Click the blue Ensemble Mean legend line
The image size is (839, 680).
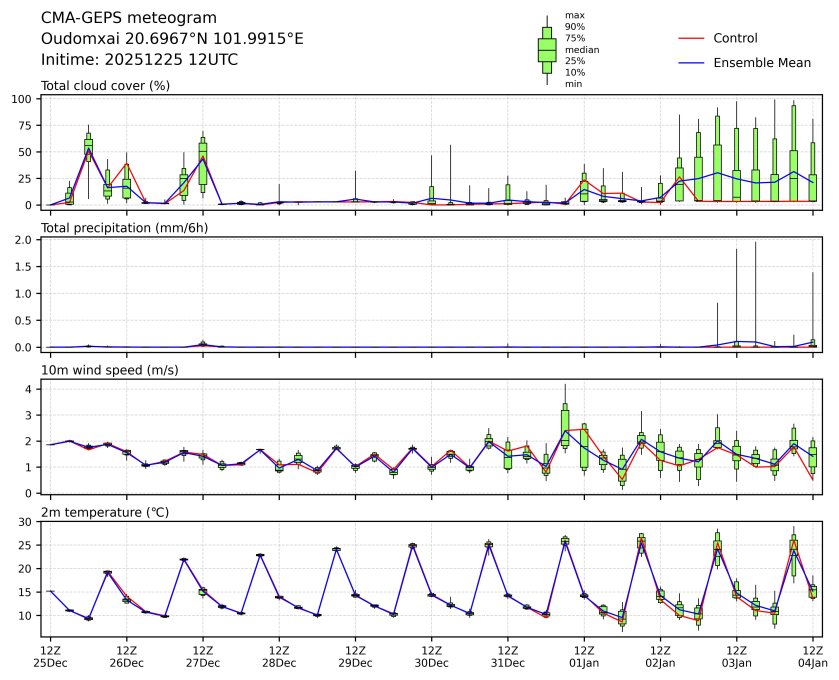pyautogui.click(x=694, y=63)
